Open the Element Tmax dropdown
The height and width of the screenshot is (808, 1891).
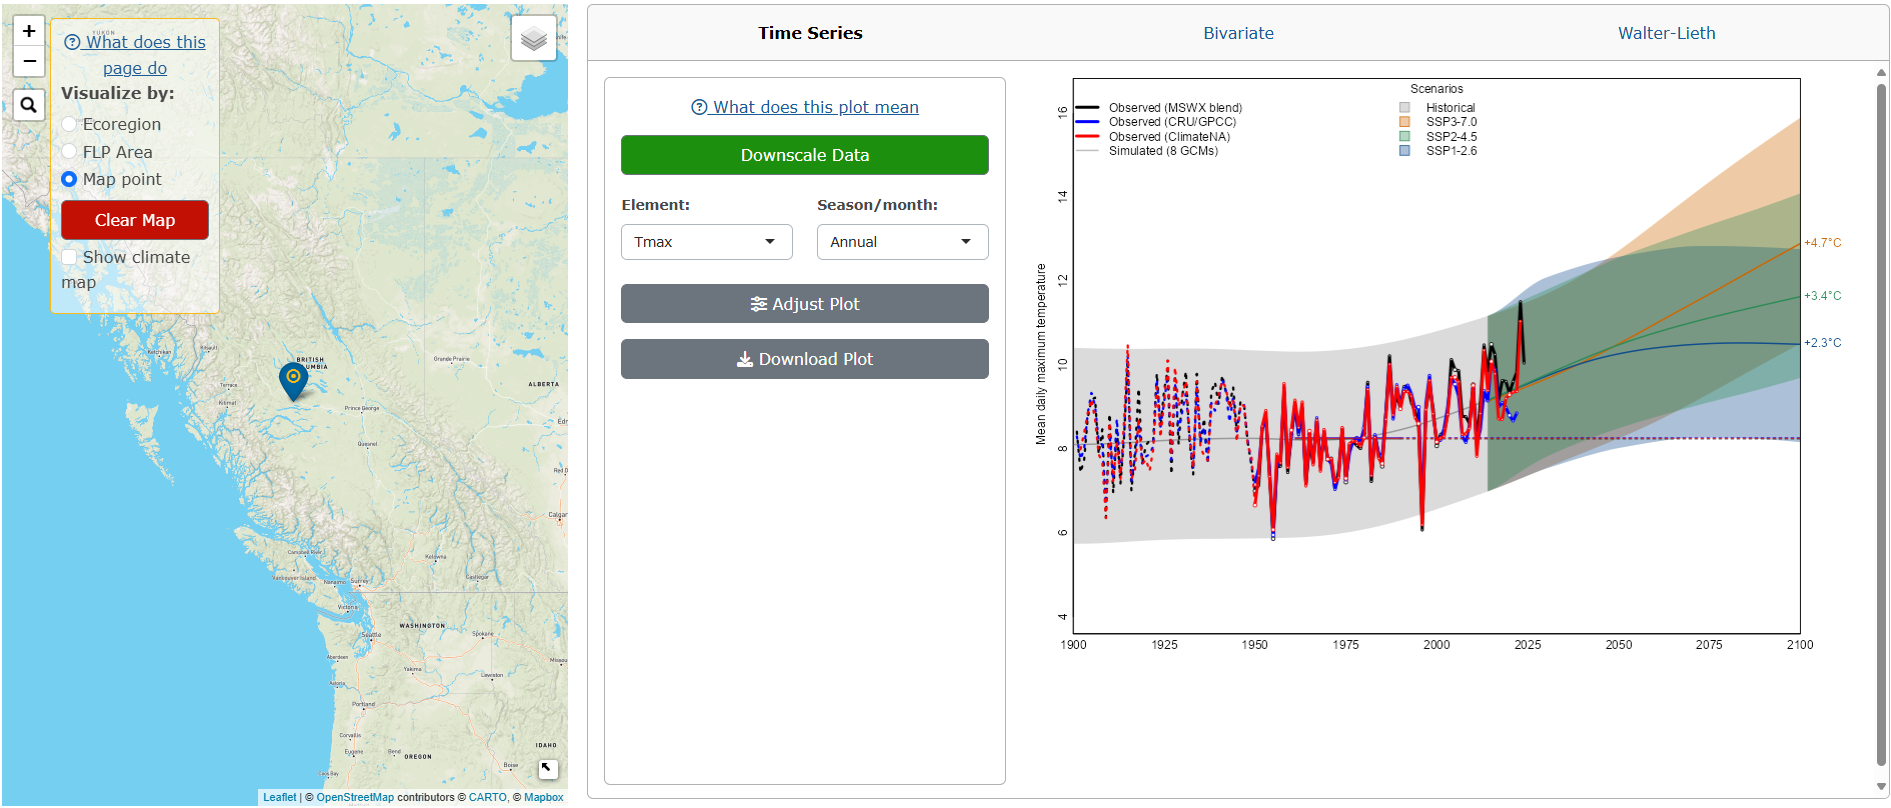coord(707,242)
